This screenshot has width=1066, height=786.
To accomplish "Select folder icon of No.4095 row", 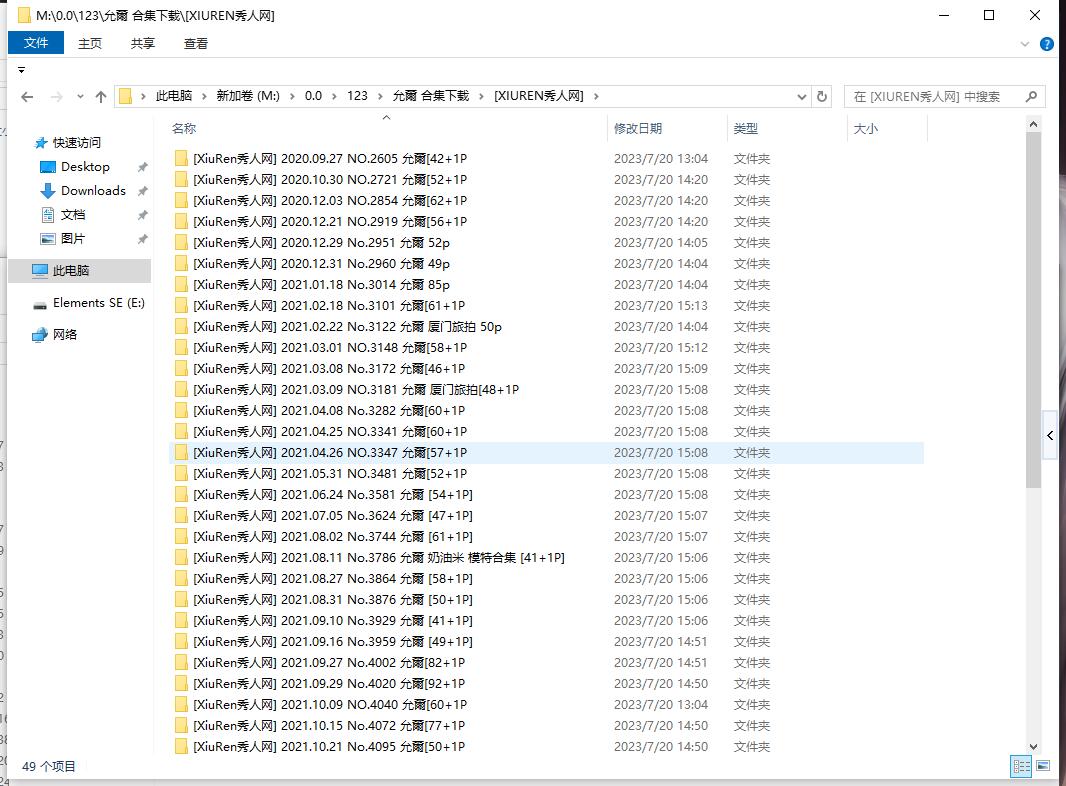I will (181, 747).
